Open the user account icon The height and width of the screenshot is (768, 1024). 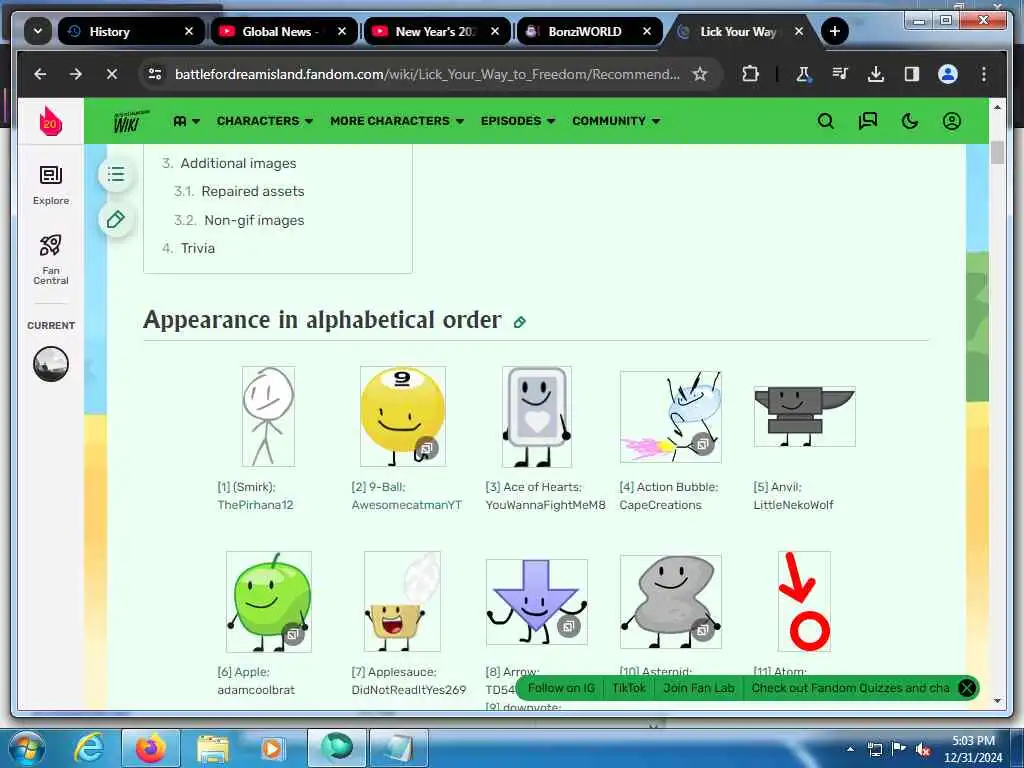952,121
